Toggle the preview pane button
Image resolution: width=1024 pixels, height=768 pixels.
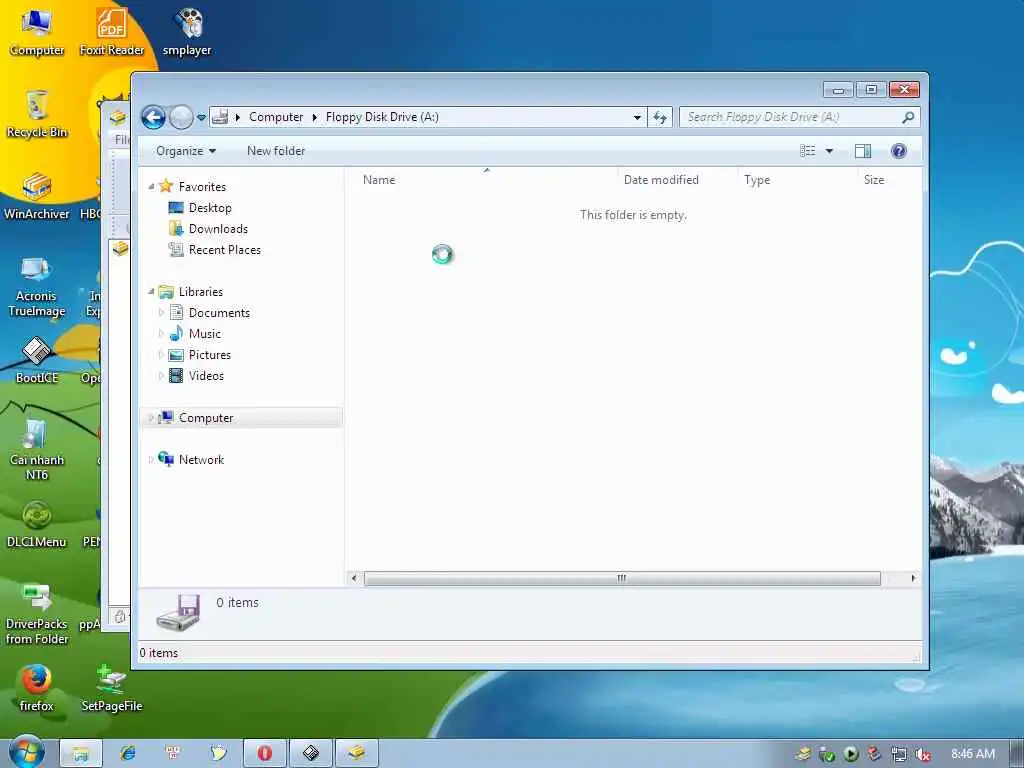coord(863,151)
